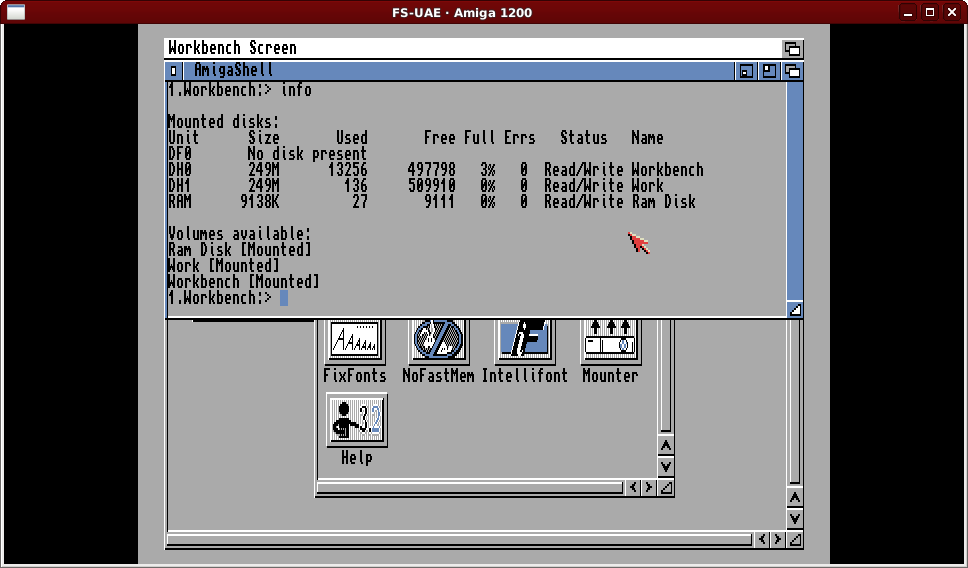
Task: Select the Help 3.2 icon
Action: click(357, 420)
